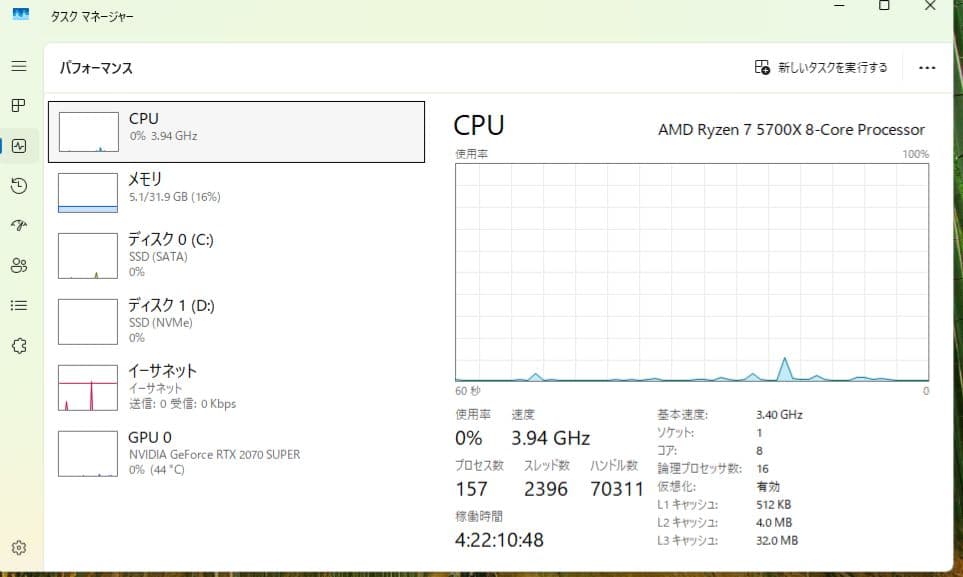Click the Task Manager title bar icon
Screen dimensions: 963x577
click(x=20, y=15)
